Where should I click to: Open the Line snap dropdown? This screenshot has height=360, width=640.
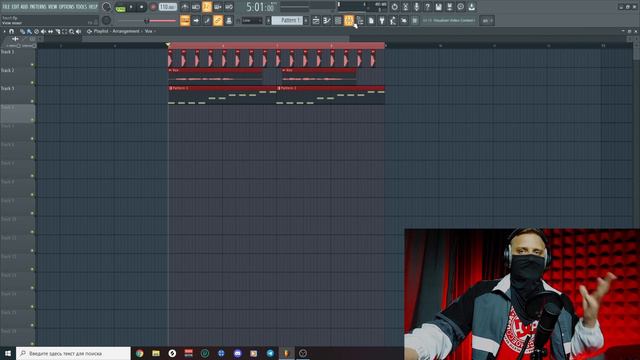(x=252, y=20)
